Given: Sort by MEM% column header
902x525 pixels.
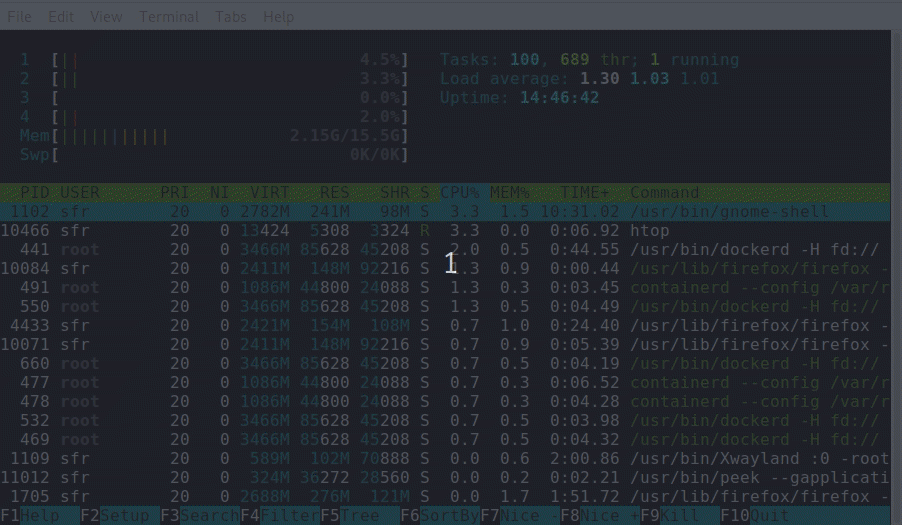Looking at the screenshot, I should click(x=510, y=193).
